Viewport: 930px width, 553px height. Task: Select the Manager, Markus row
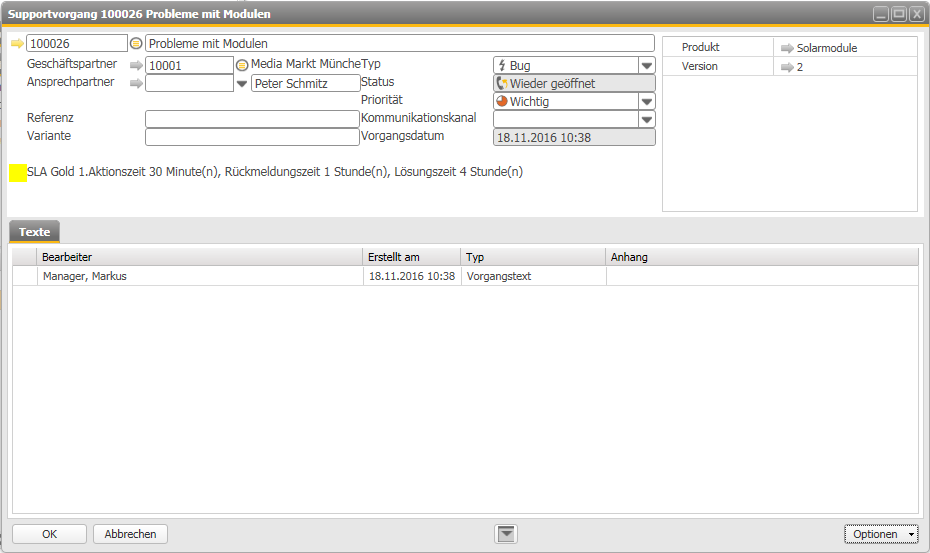465,276
